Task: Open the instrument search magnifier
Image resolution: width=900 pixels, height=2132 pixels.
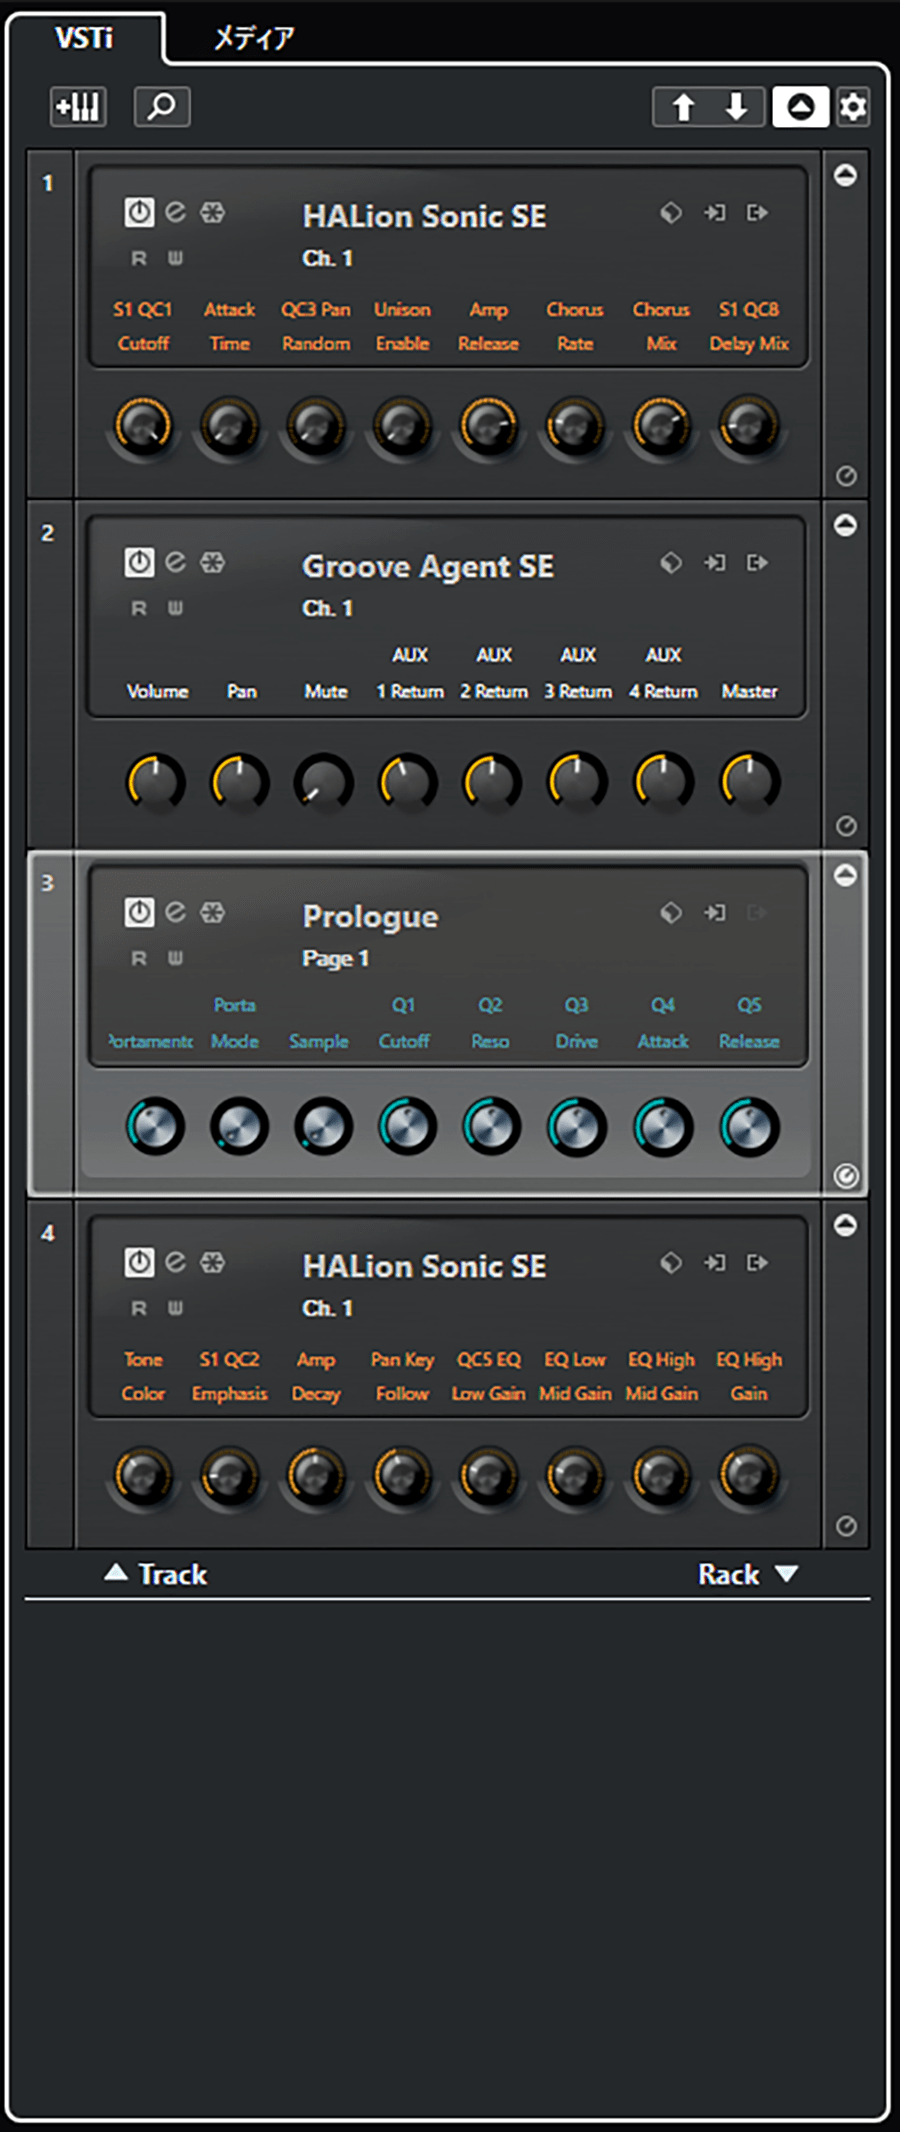Action: [x=162, y=107]
